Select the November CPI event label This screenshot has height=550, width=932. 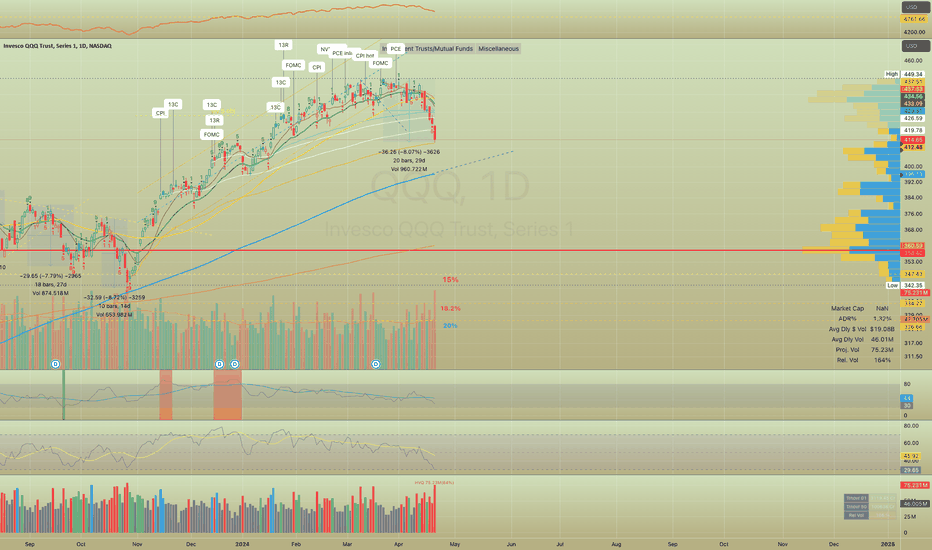tap(160, 113)
